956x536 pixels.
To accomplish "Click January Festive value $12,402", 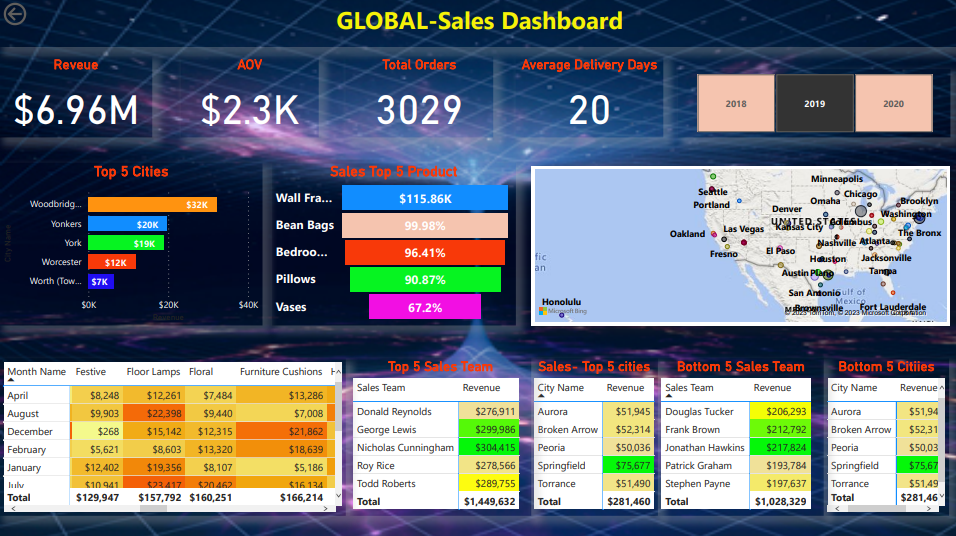I will click(97, 467).
